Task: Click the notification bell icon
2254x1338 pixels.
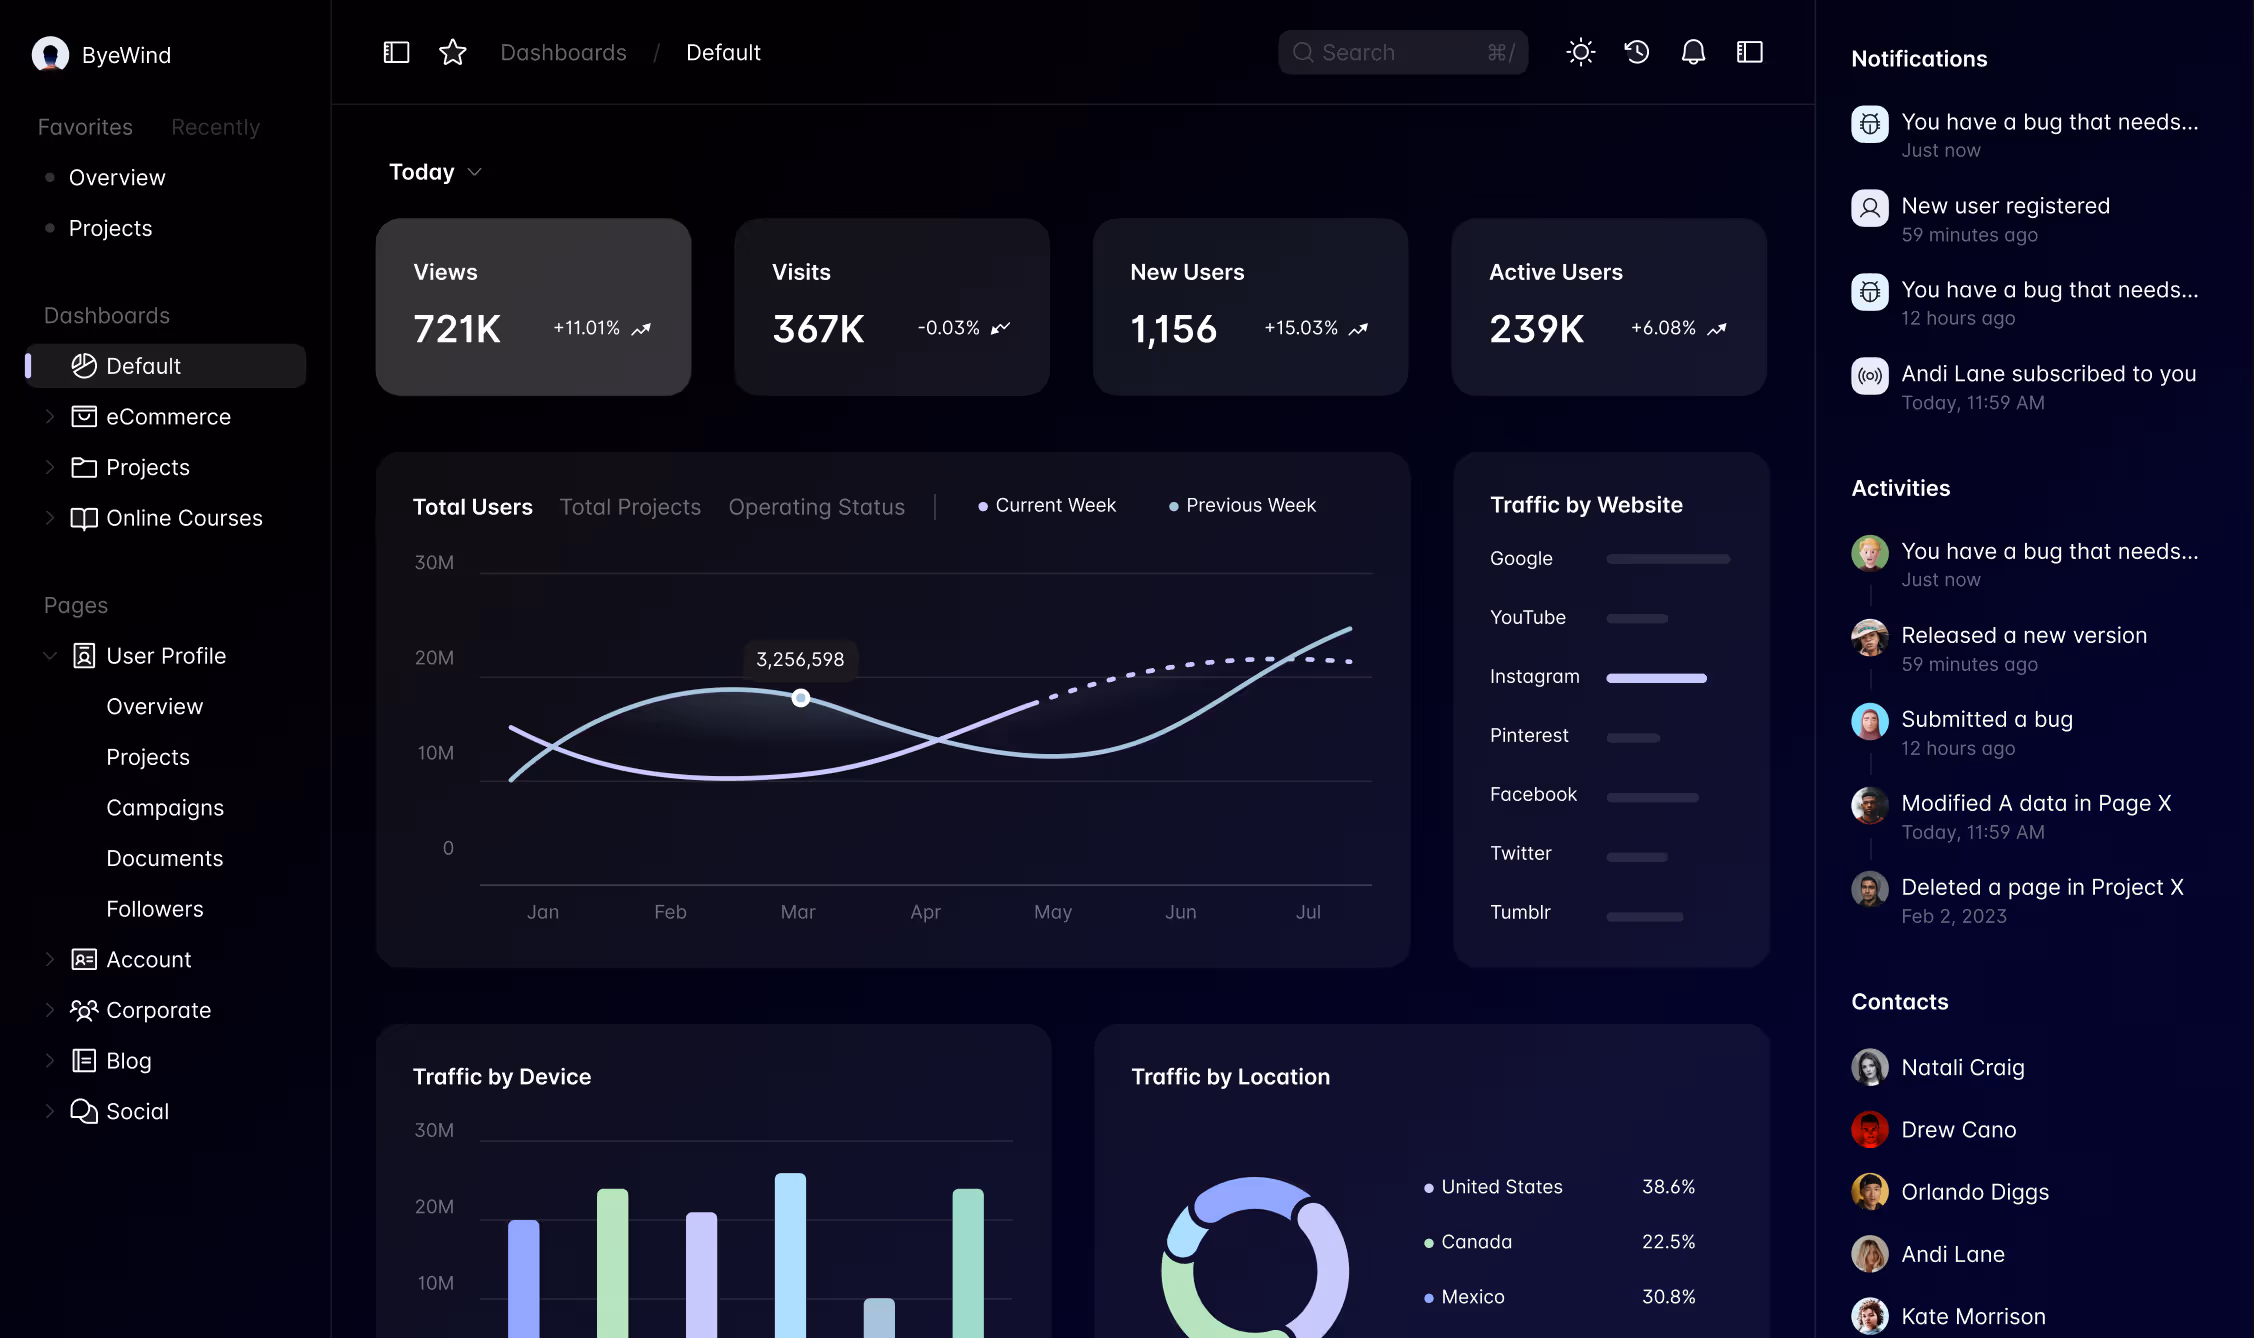Action: pos(1693,52)
